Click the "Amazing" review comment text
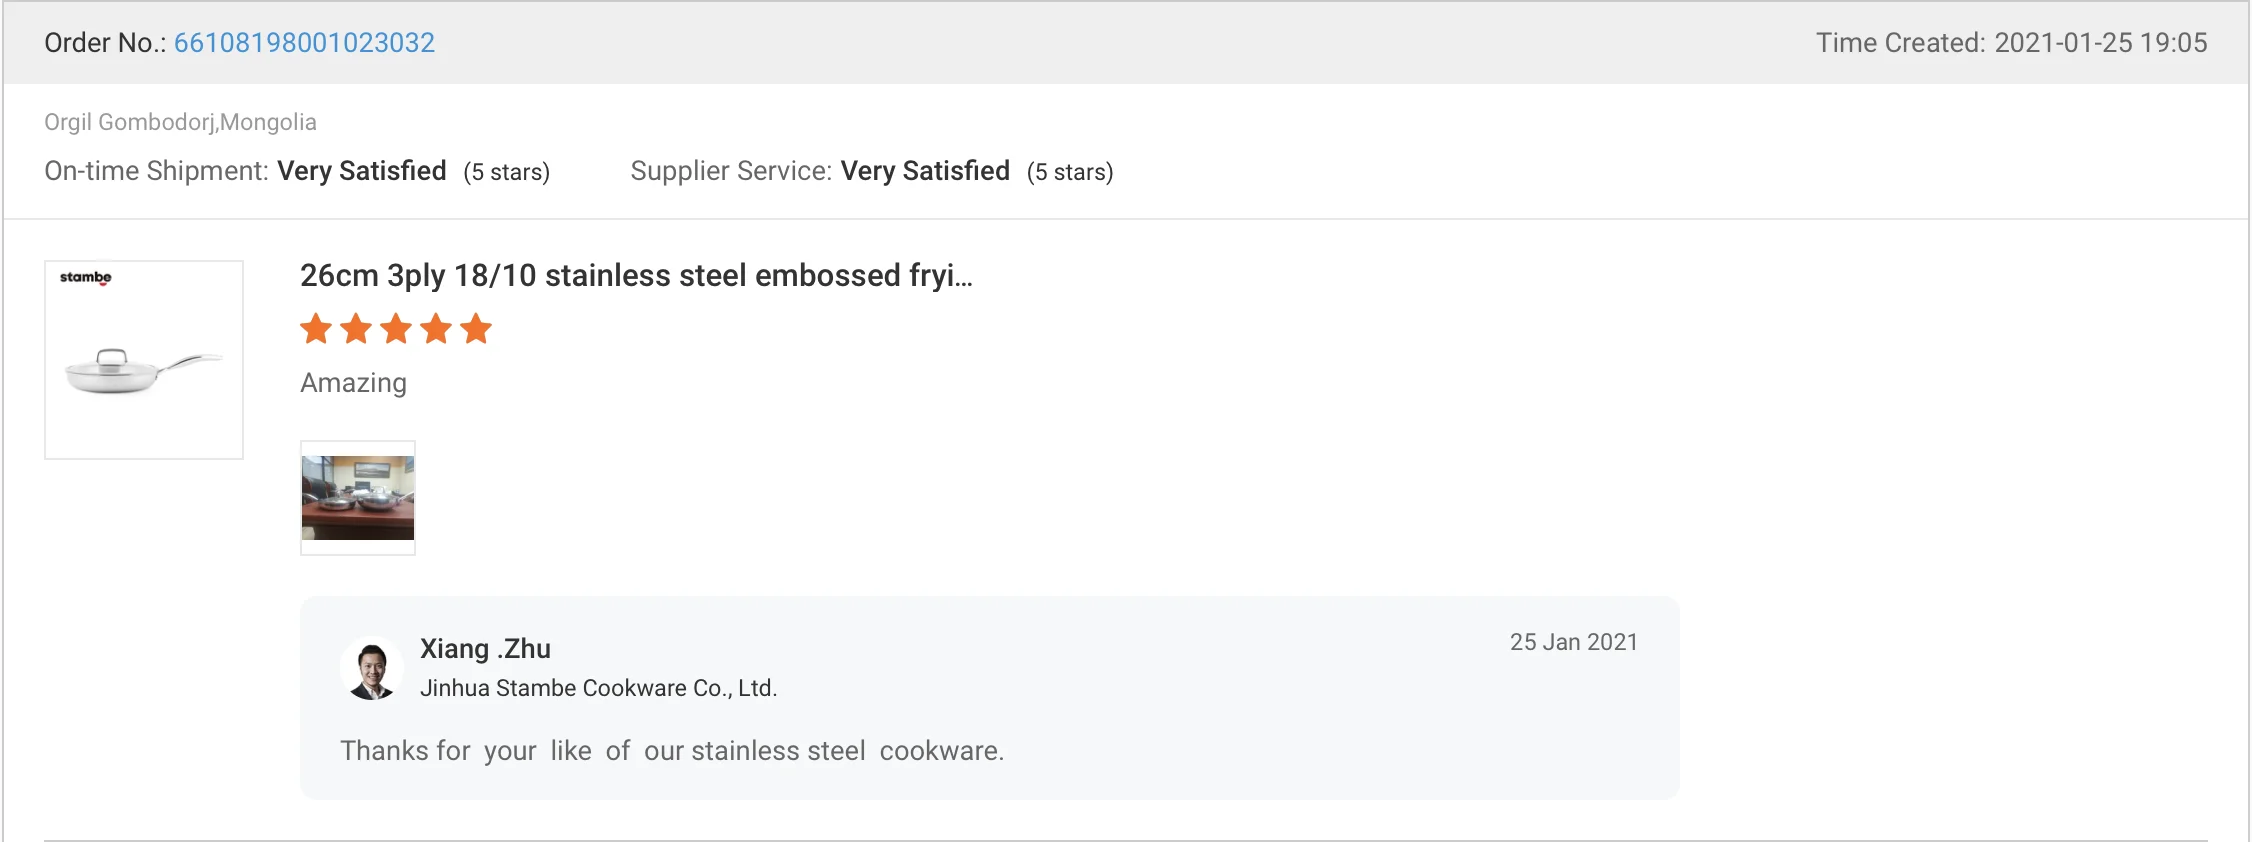Image resolution: width=2252 pixels, height=842 pixels. (353, 383)
